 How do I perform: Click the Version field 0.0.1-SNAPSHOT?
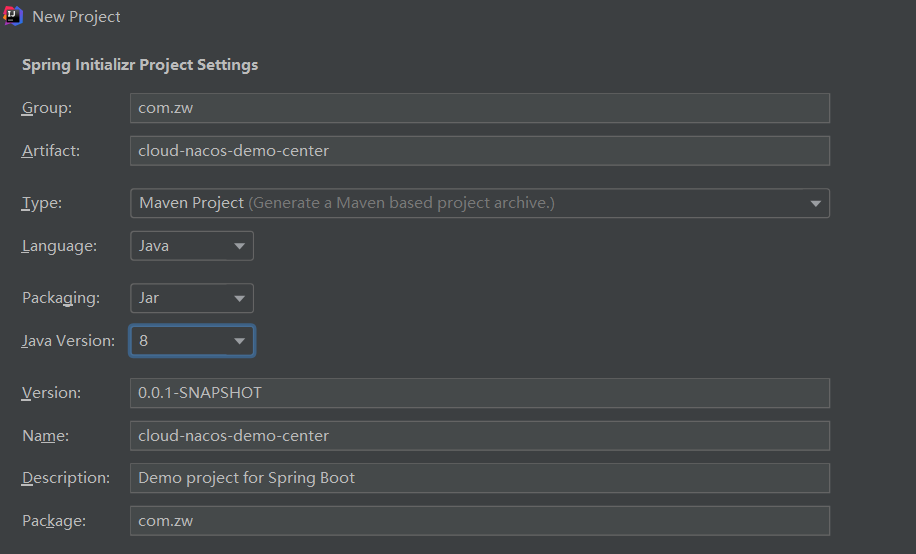[480, 393]
